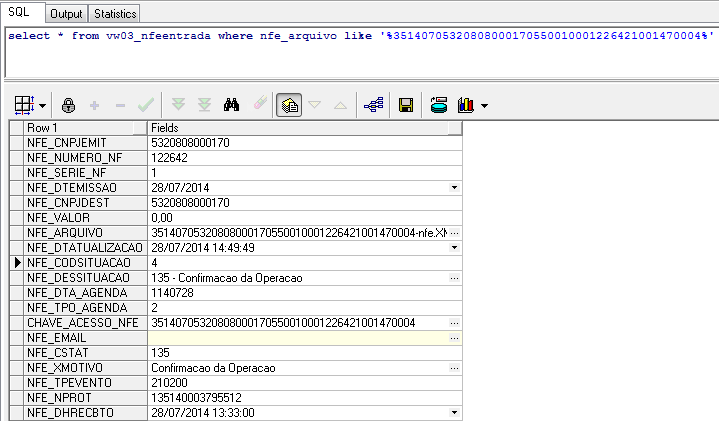Select the NFE_ARQUIVO file name value
Image resolution: width=719 pixels, height=421 pixels.
coord(299,233)
